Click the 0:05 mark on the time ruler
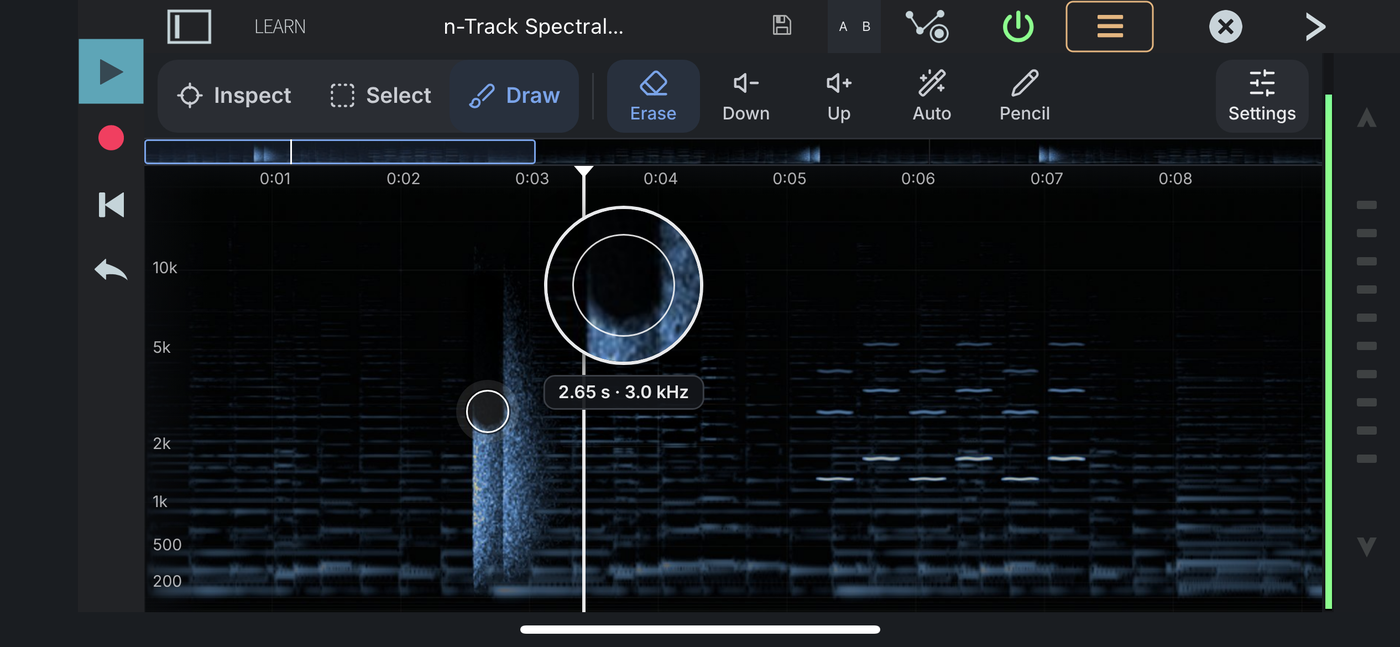The width and height of the screenshot is (1400, 647). tap(789, 179)
